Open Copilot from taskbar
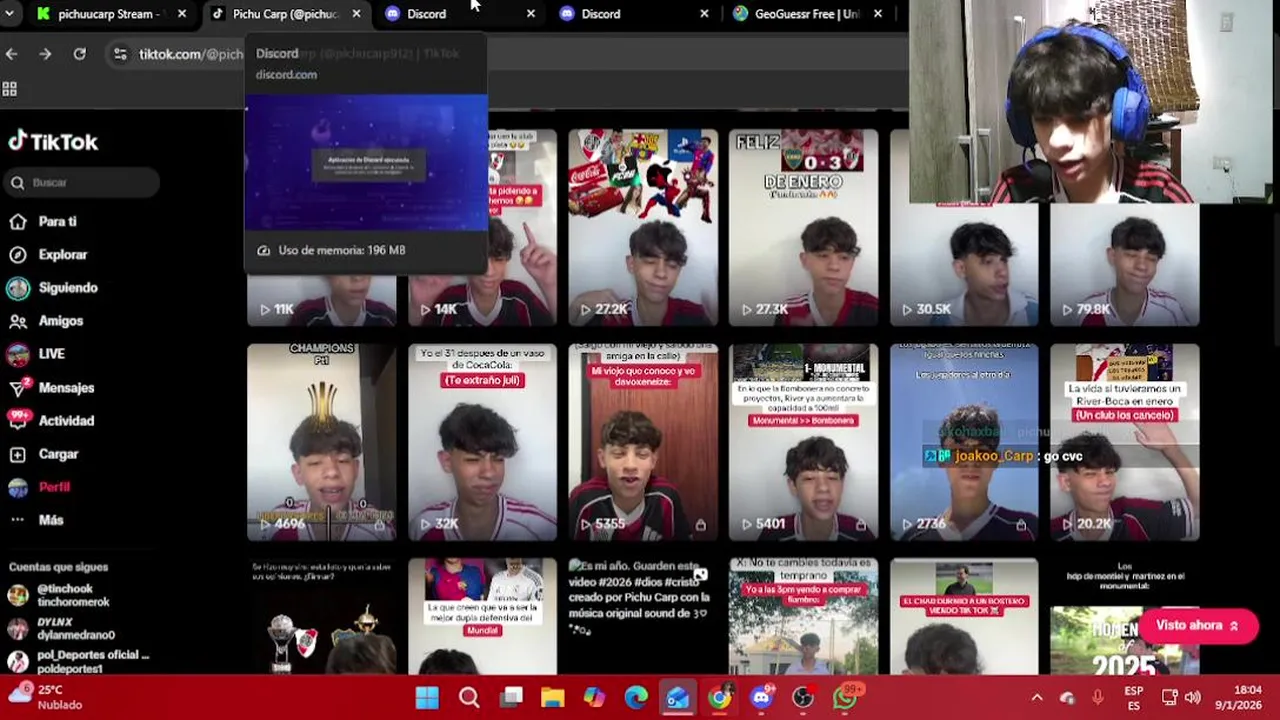 pyautogui.click(x=594, y=698)
